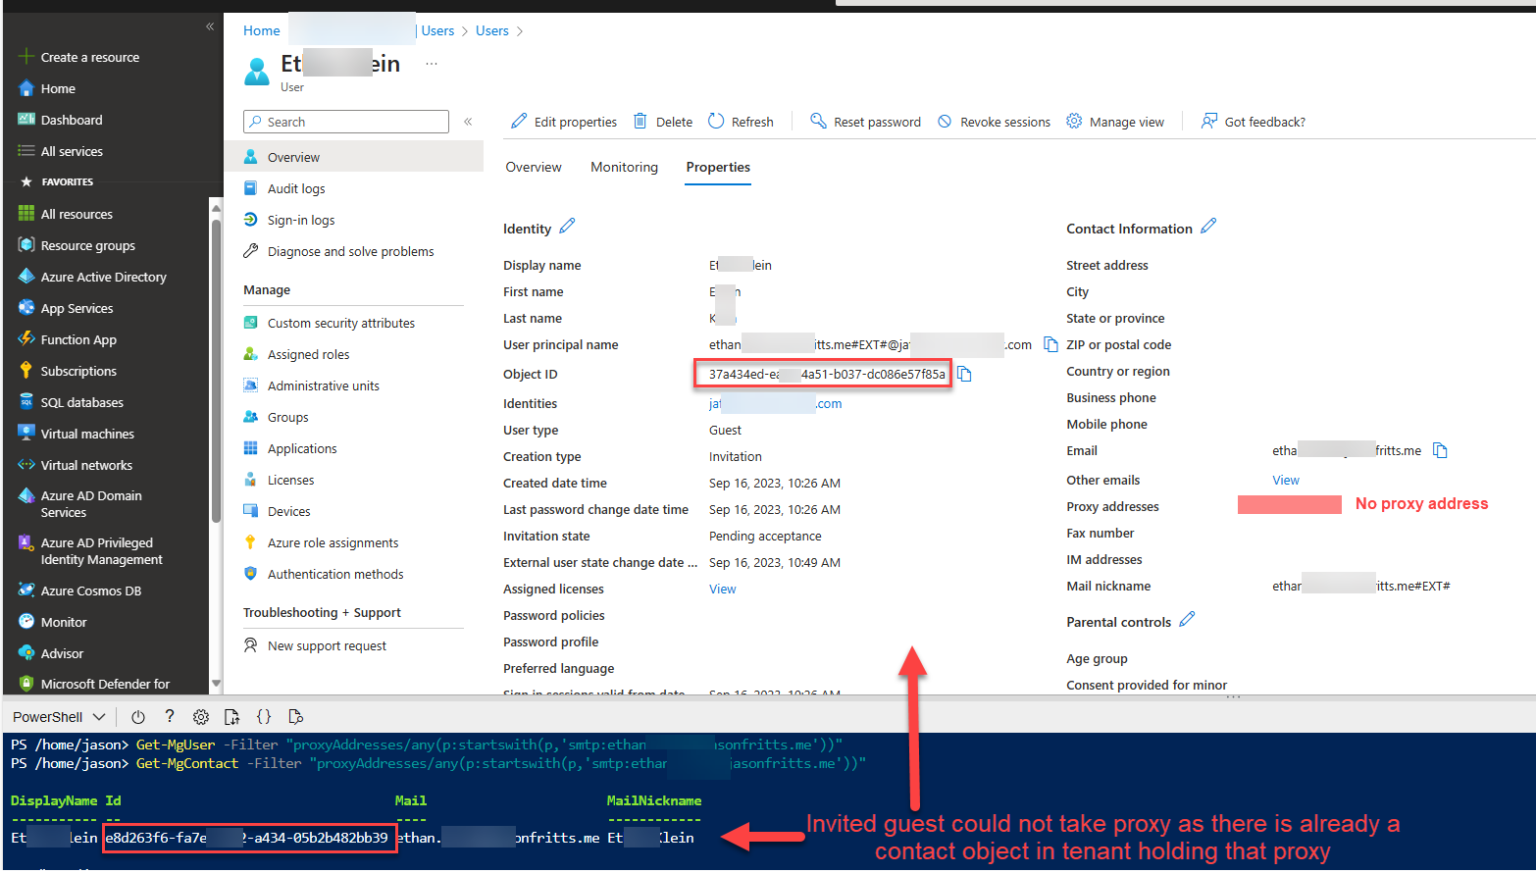Switch to the Monitoring tab
Viewport: 1536px width, 873px height.
(623, 167)
